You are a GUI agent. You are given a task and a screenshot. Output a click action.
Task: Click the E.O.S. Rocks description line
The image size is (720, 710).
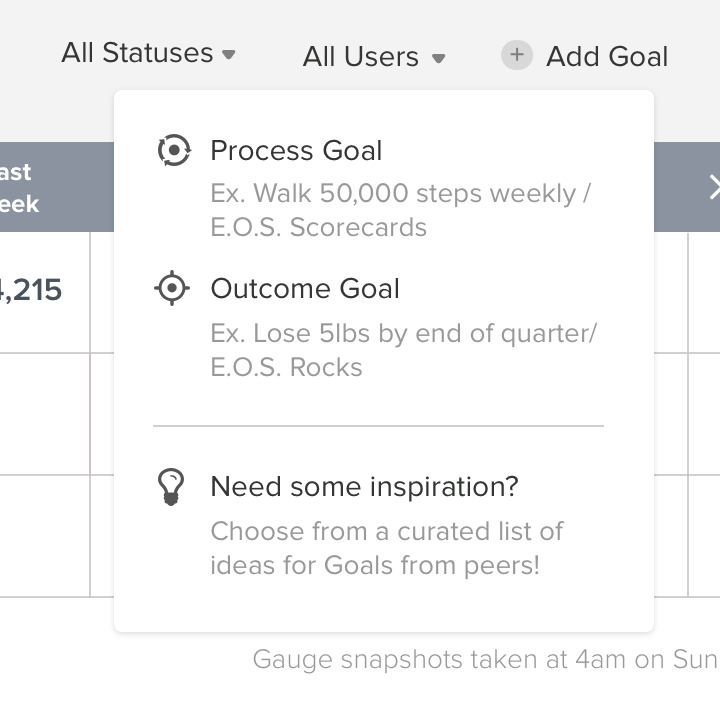(x=286, y=367)
